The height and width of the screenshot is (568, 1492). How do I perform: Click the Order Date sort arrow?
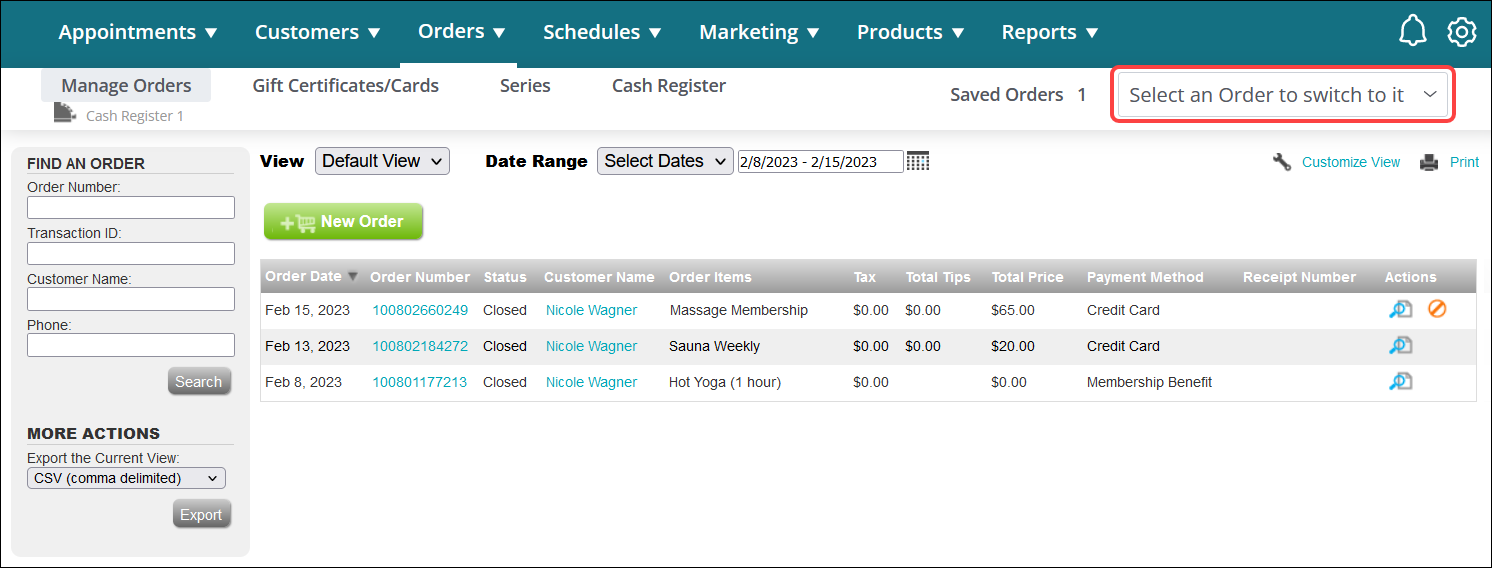pyautogui.click(x=351, y=277)
